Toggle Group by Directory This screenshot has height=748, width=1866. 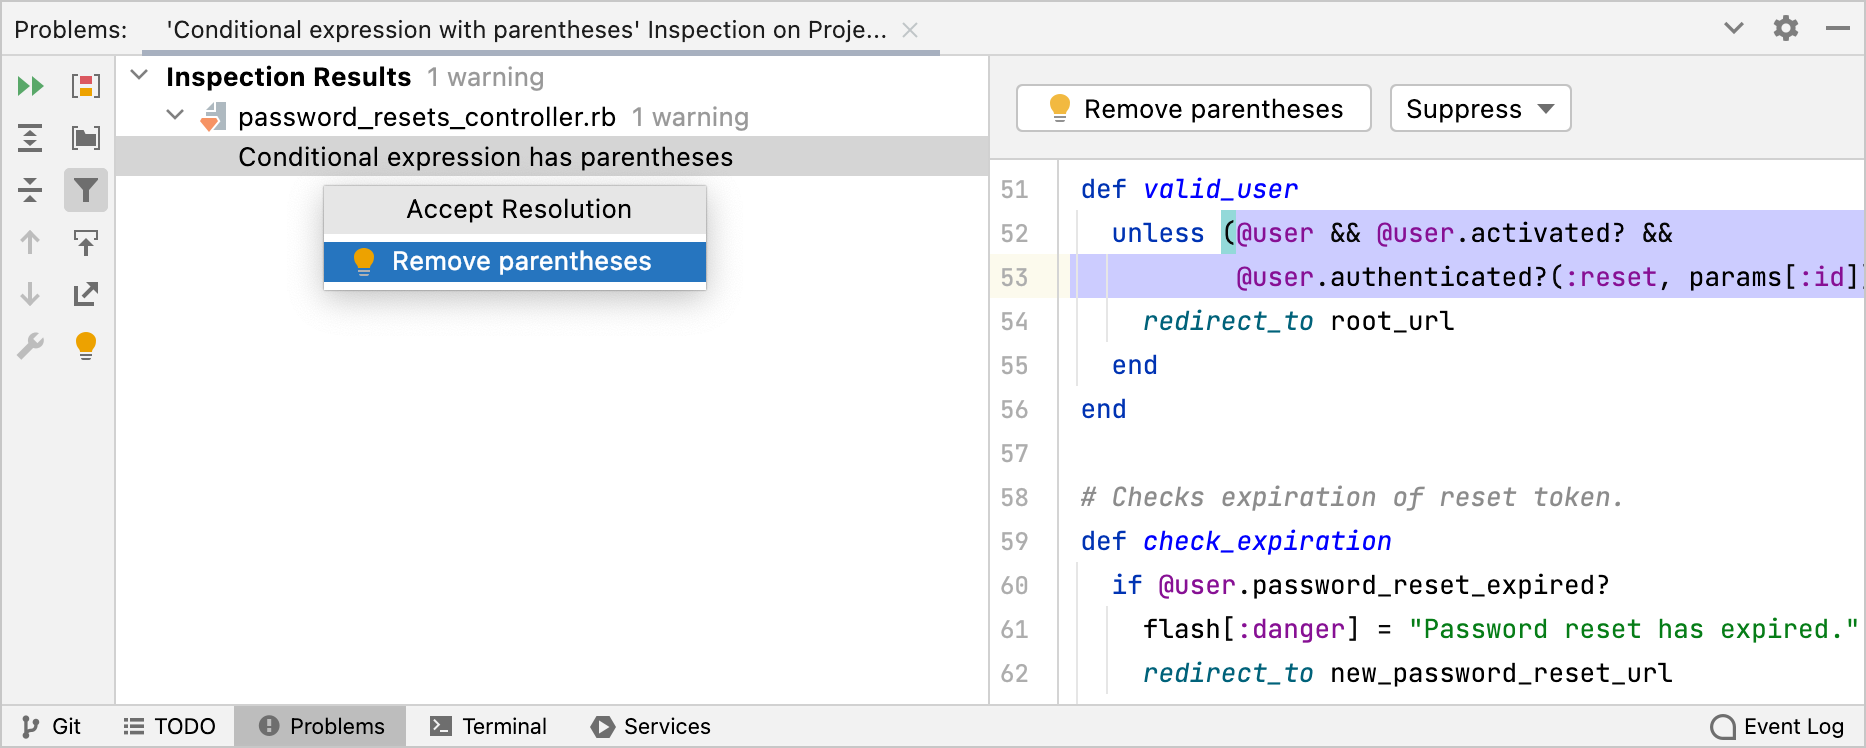click(x=86, y=138)
